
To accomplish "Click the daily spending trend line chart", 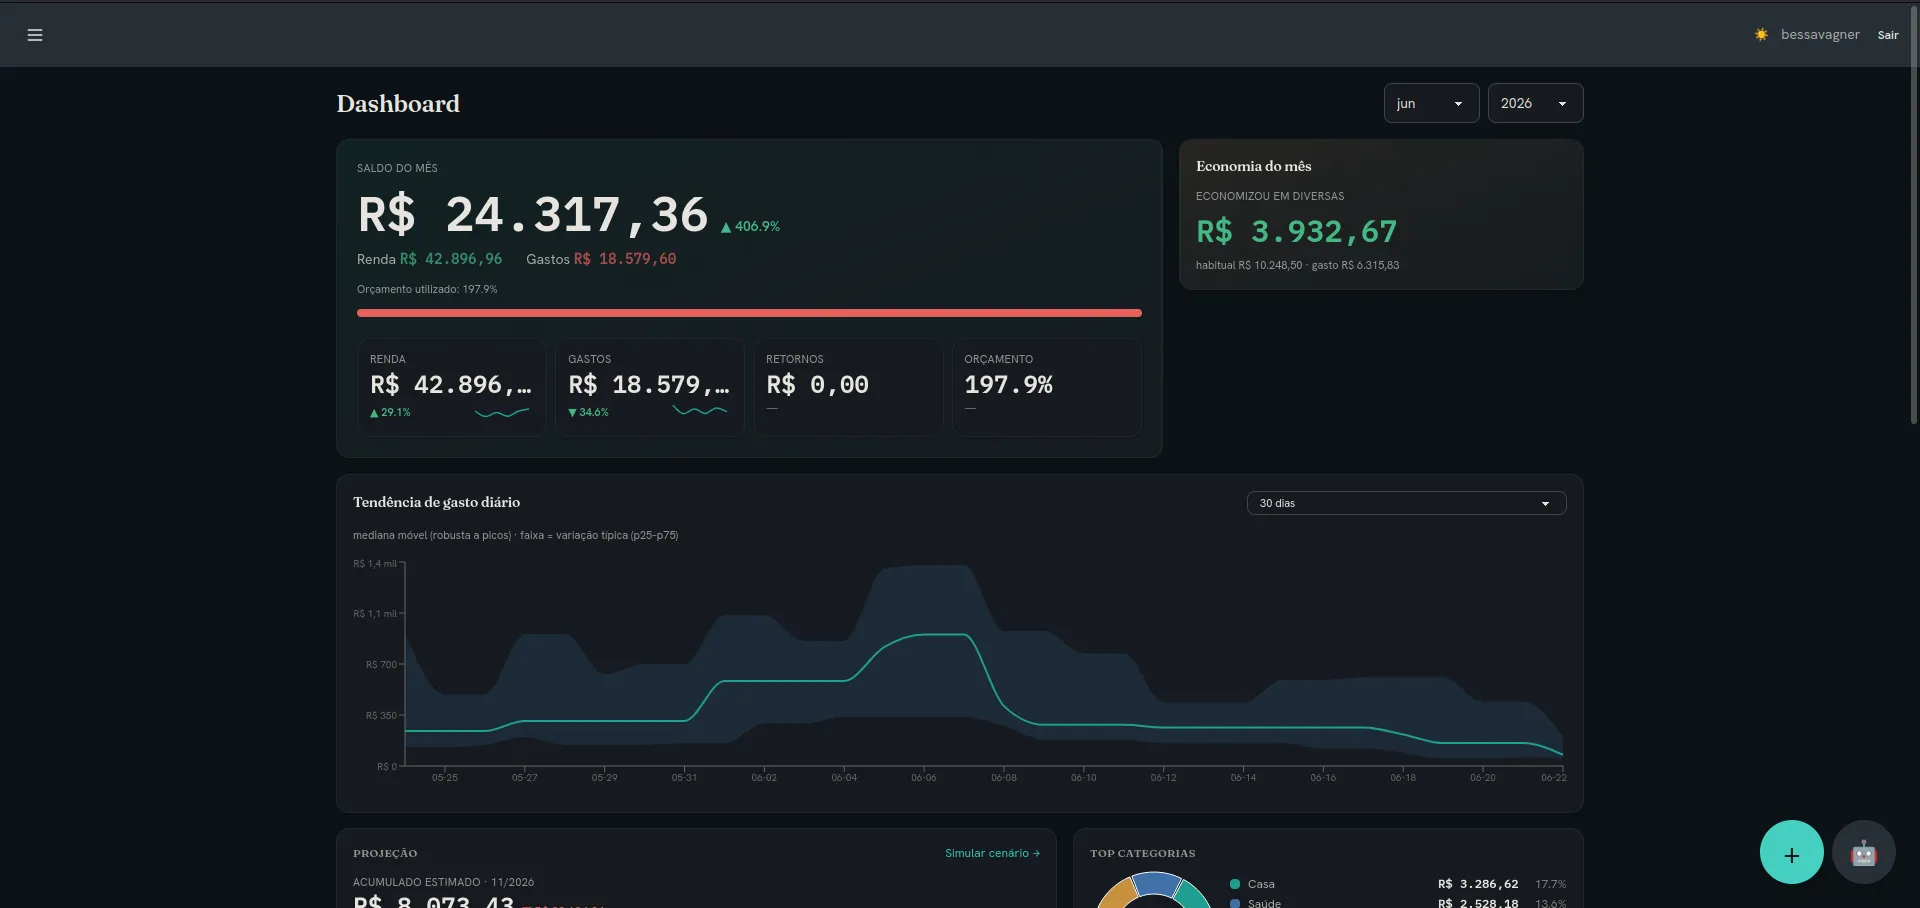I will click(984, 665).
